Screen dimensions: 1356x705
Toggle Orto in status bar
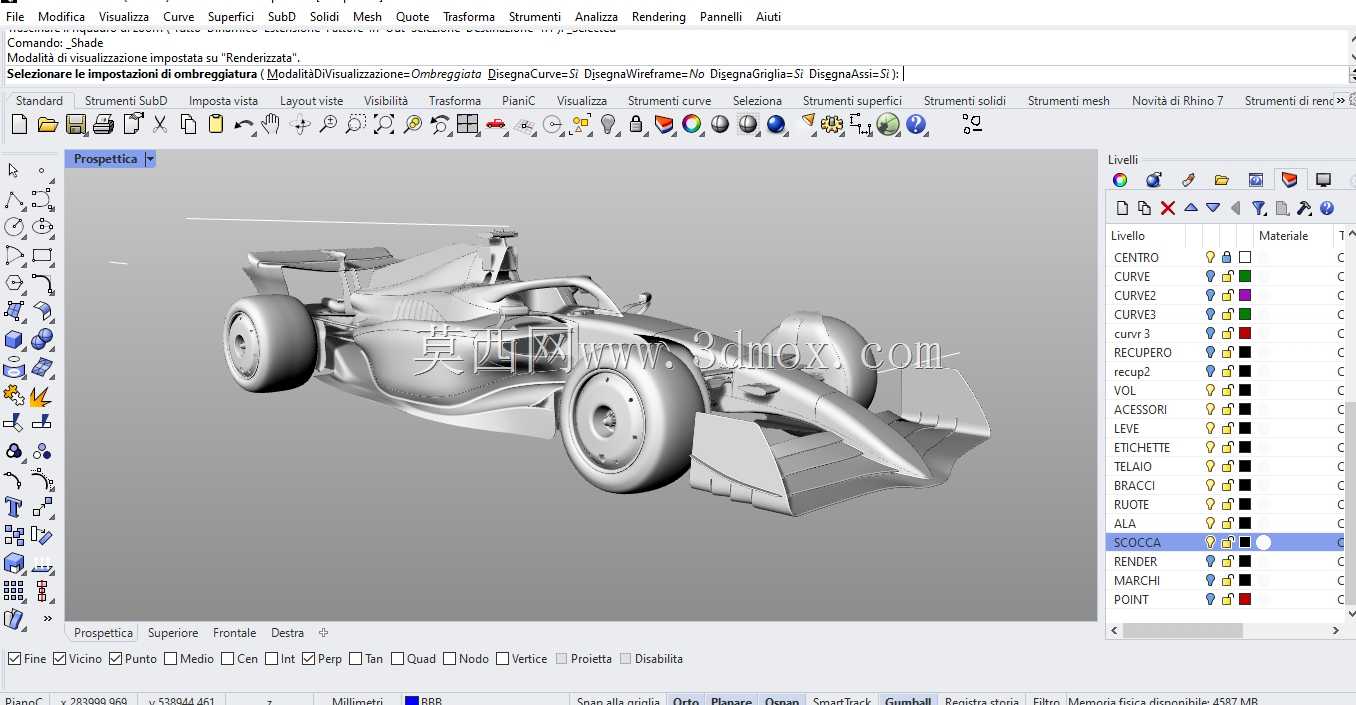pos(686,701)
